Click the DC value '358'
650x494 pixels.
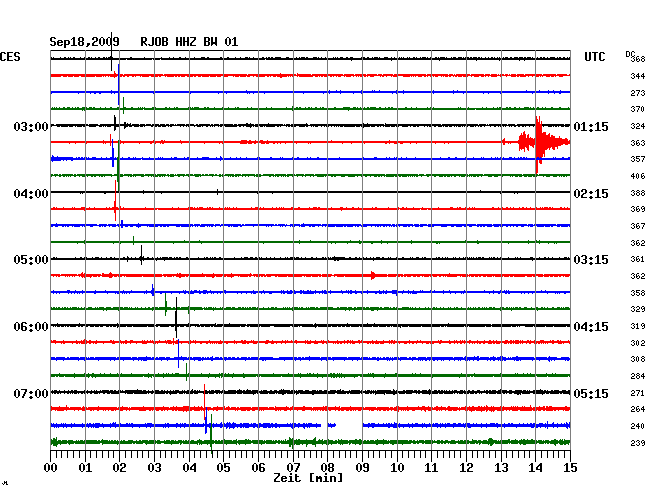638,293
